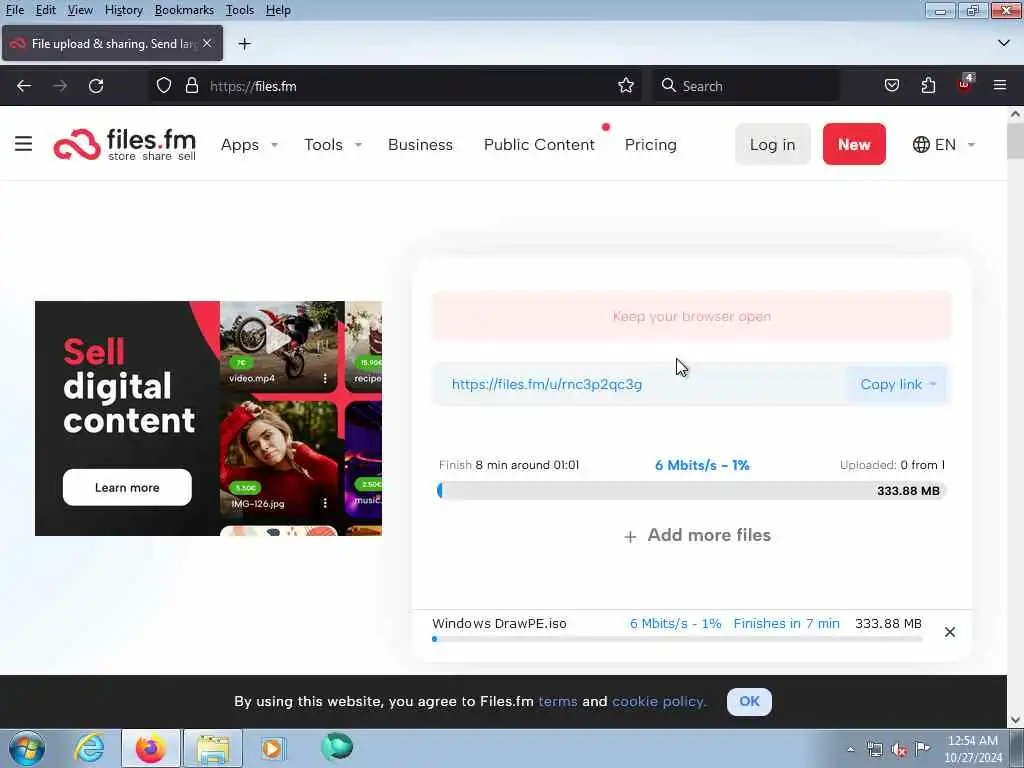Click the overall upload progress bar
This screenshot has width=1024, height=768.
tap(692, 490)
